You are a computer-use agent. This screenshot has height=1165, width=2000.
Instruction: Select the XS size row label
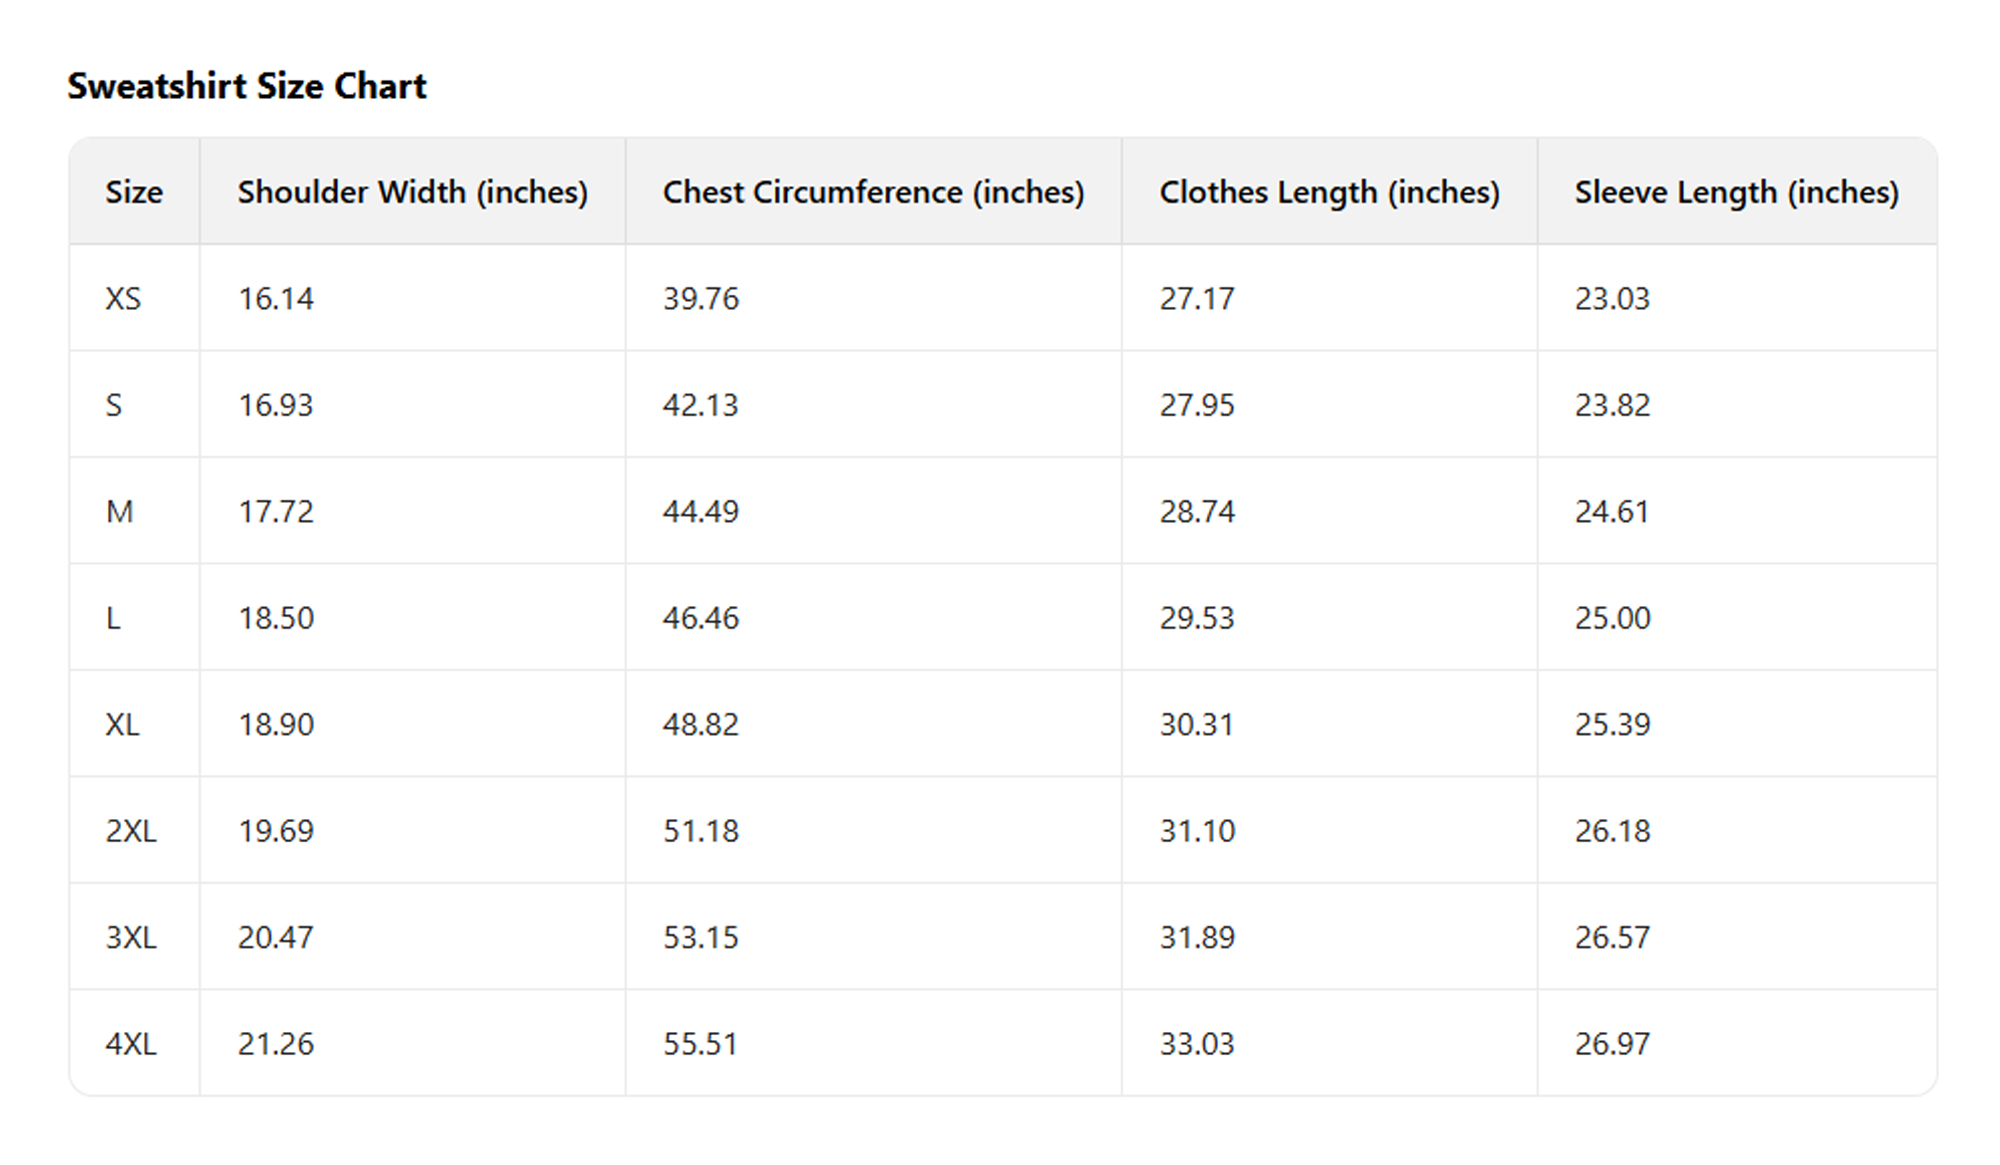123,299
